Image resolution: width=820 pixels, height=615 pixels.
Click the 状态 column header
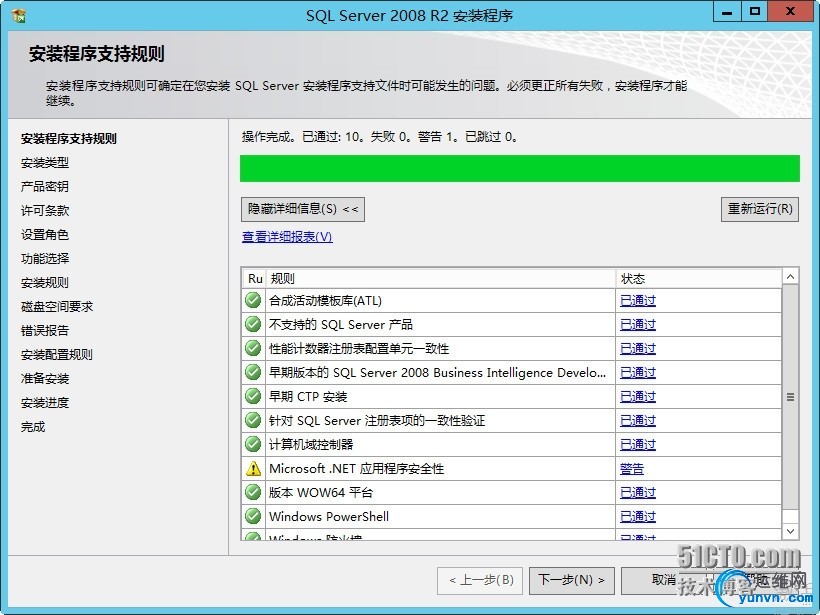(x=699, y=279)
